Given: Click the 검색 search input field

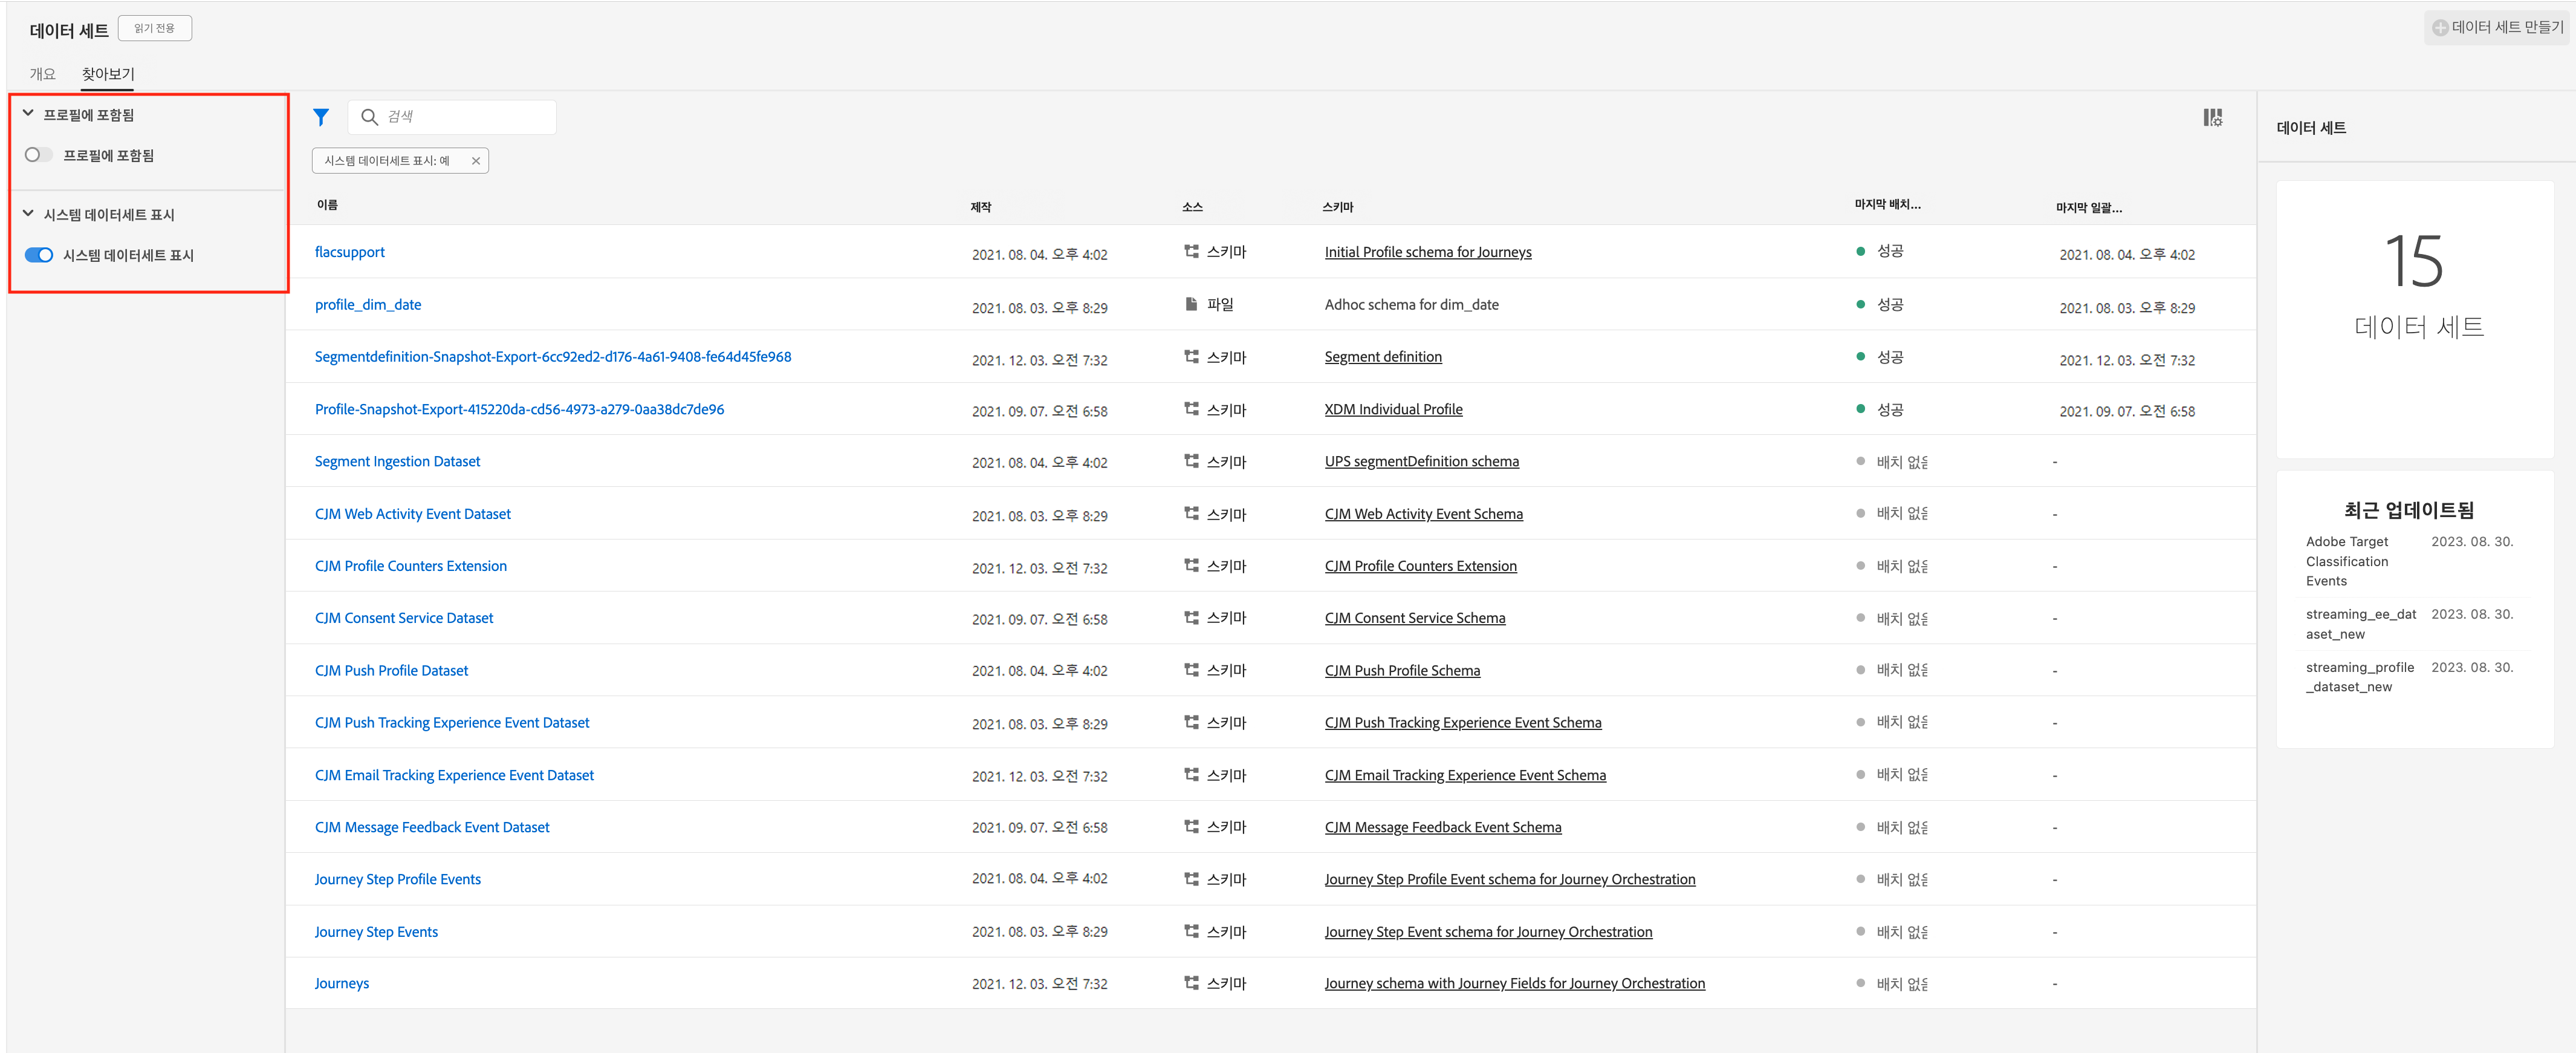Looking at the screenshot, I should click(x=465, y=117).
